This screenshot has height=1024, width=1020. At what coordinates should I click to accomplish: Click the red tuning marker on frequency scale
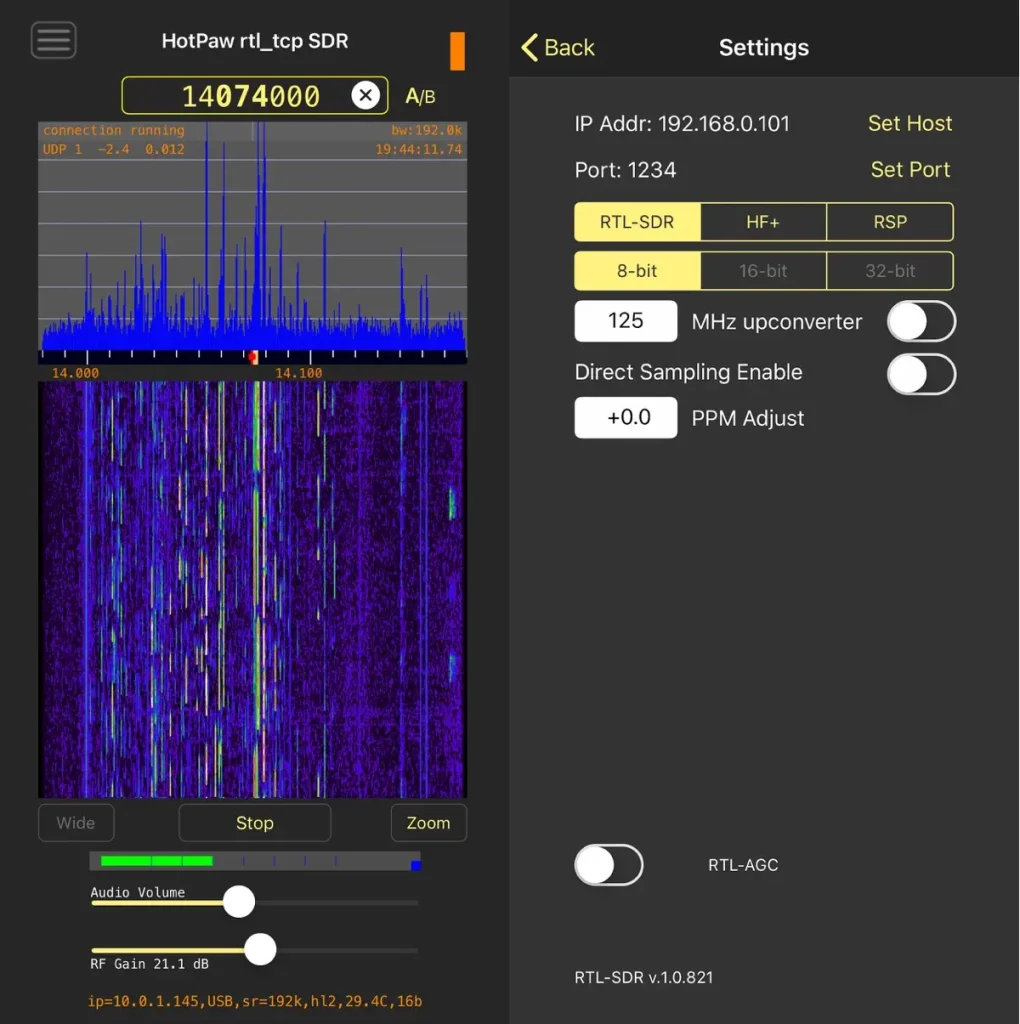coord(253,357)
